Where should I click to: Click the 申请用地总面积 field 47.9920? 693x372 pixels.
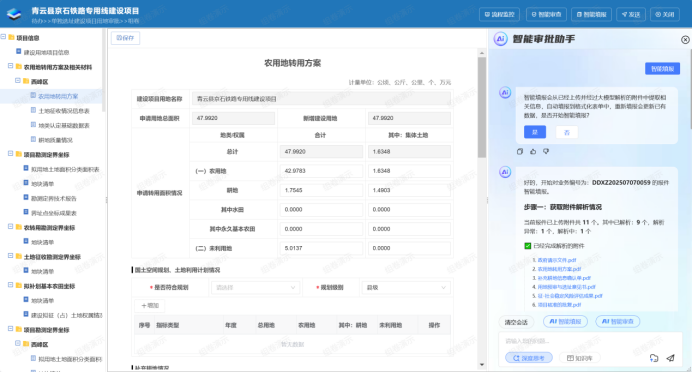233,118
